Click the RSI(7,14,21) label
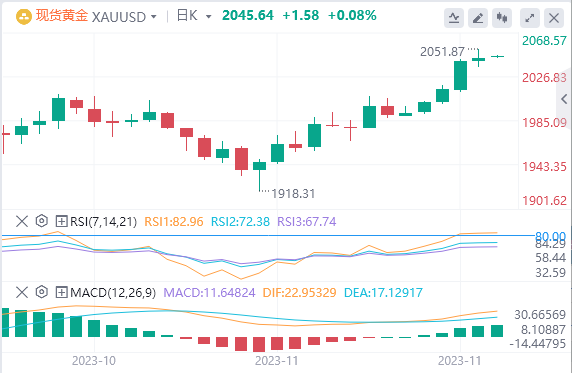 coord(103,222)
